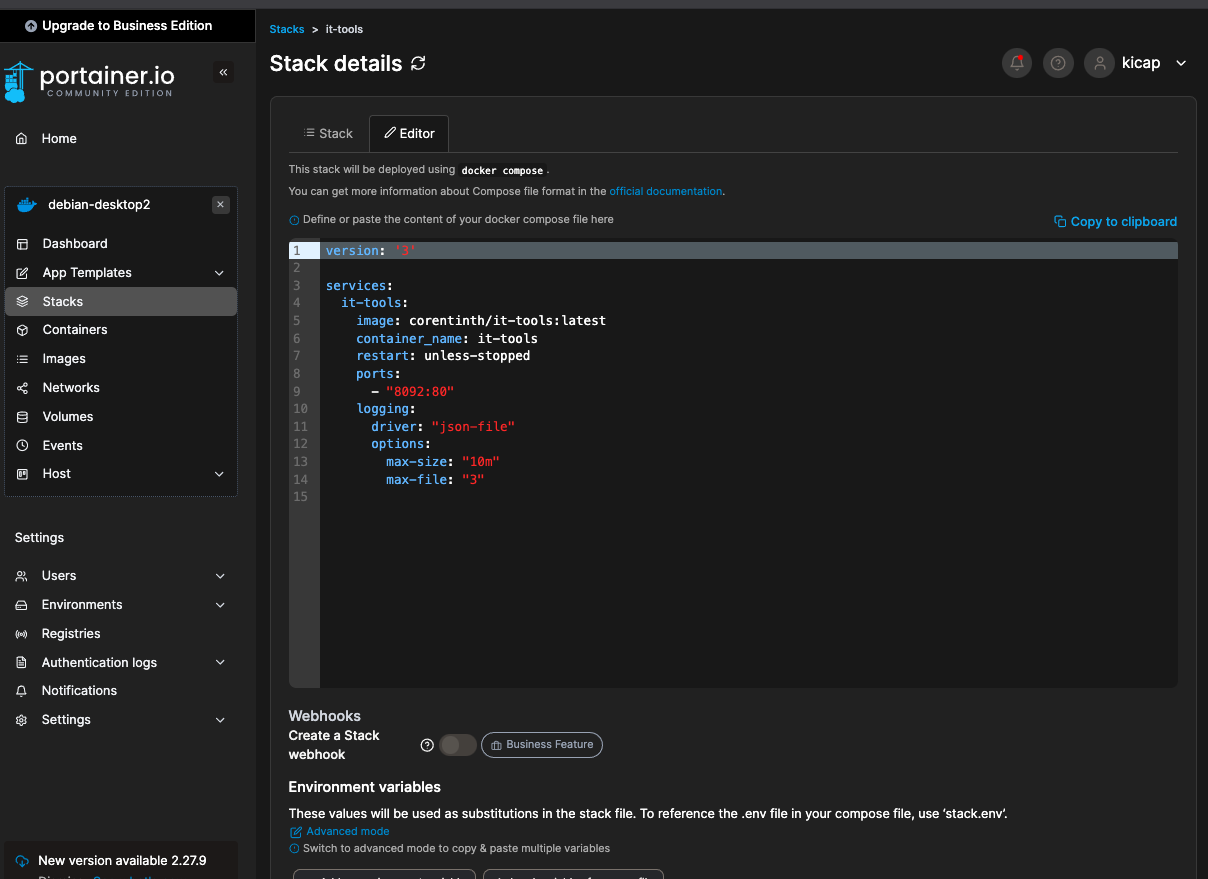The width and height of the screenshot is (1208, 879).
Task: Collapse the sidebar with the double-chevron icon
Action: coord(223,72)
